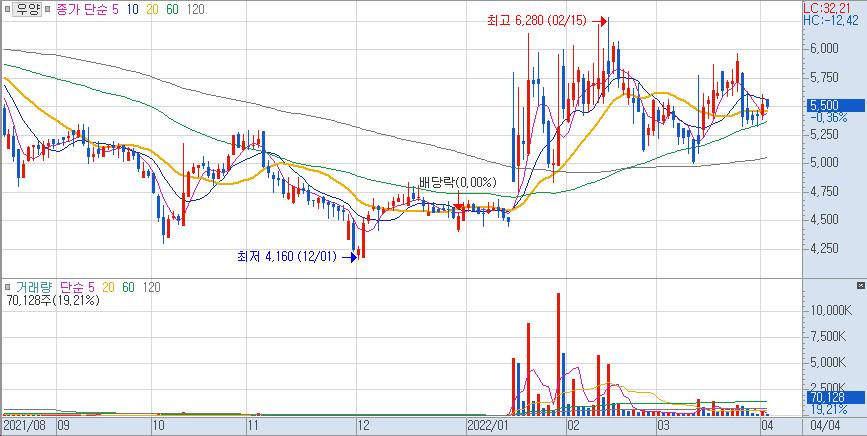867x436 pixels.
Task: Click the 02 month label on the date axis
Action: [574, 426]
